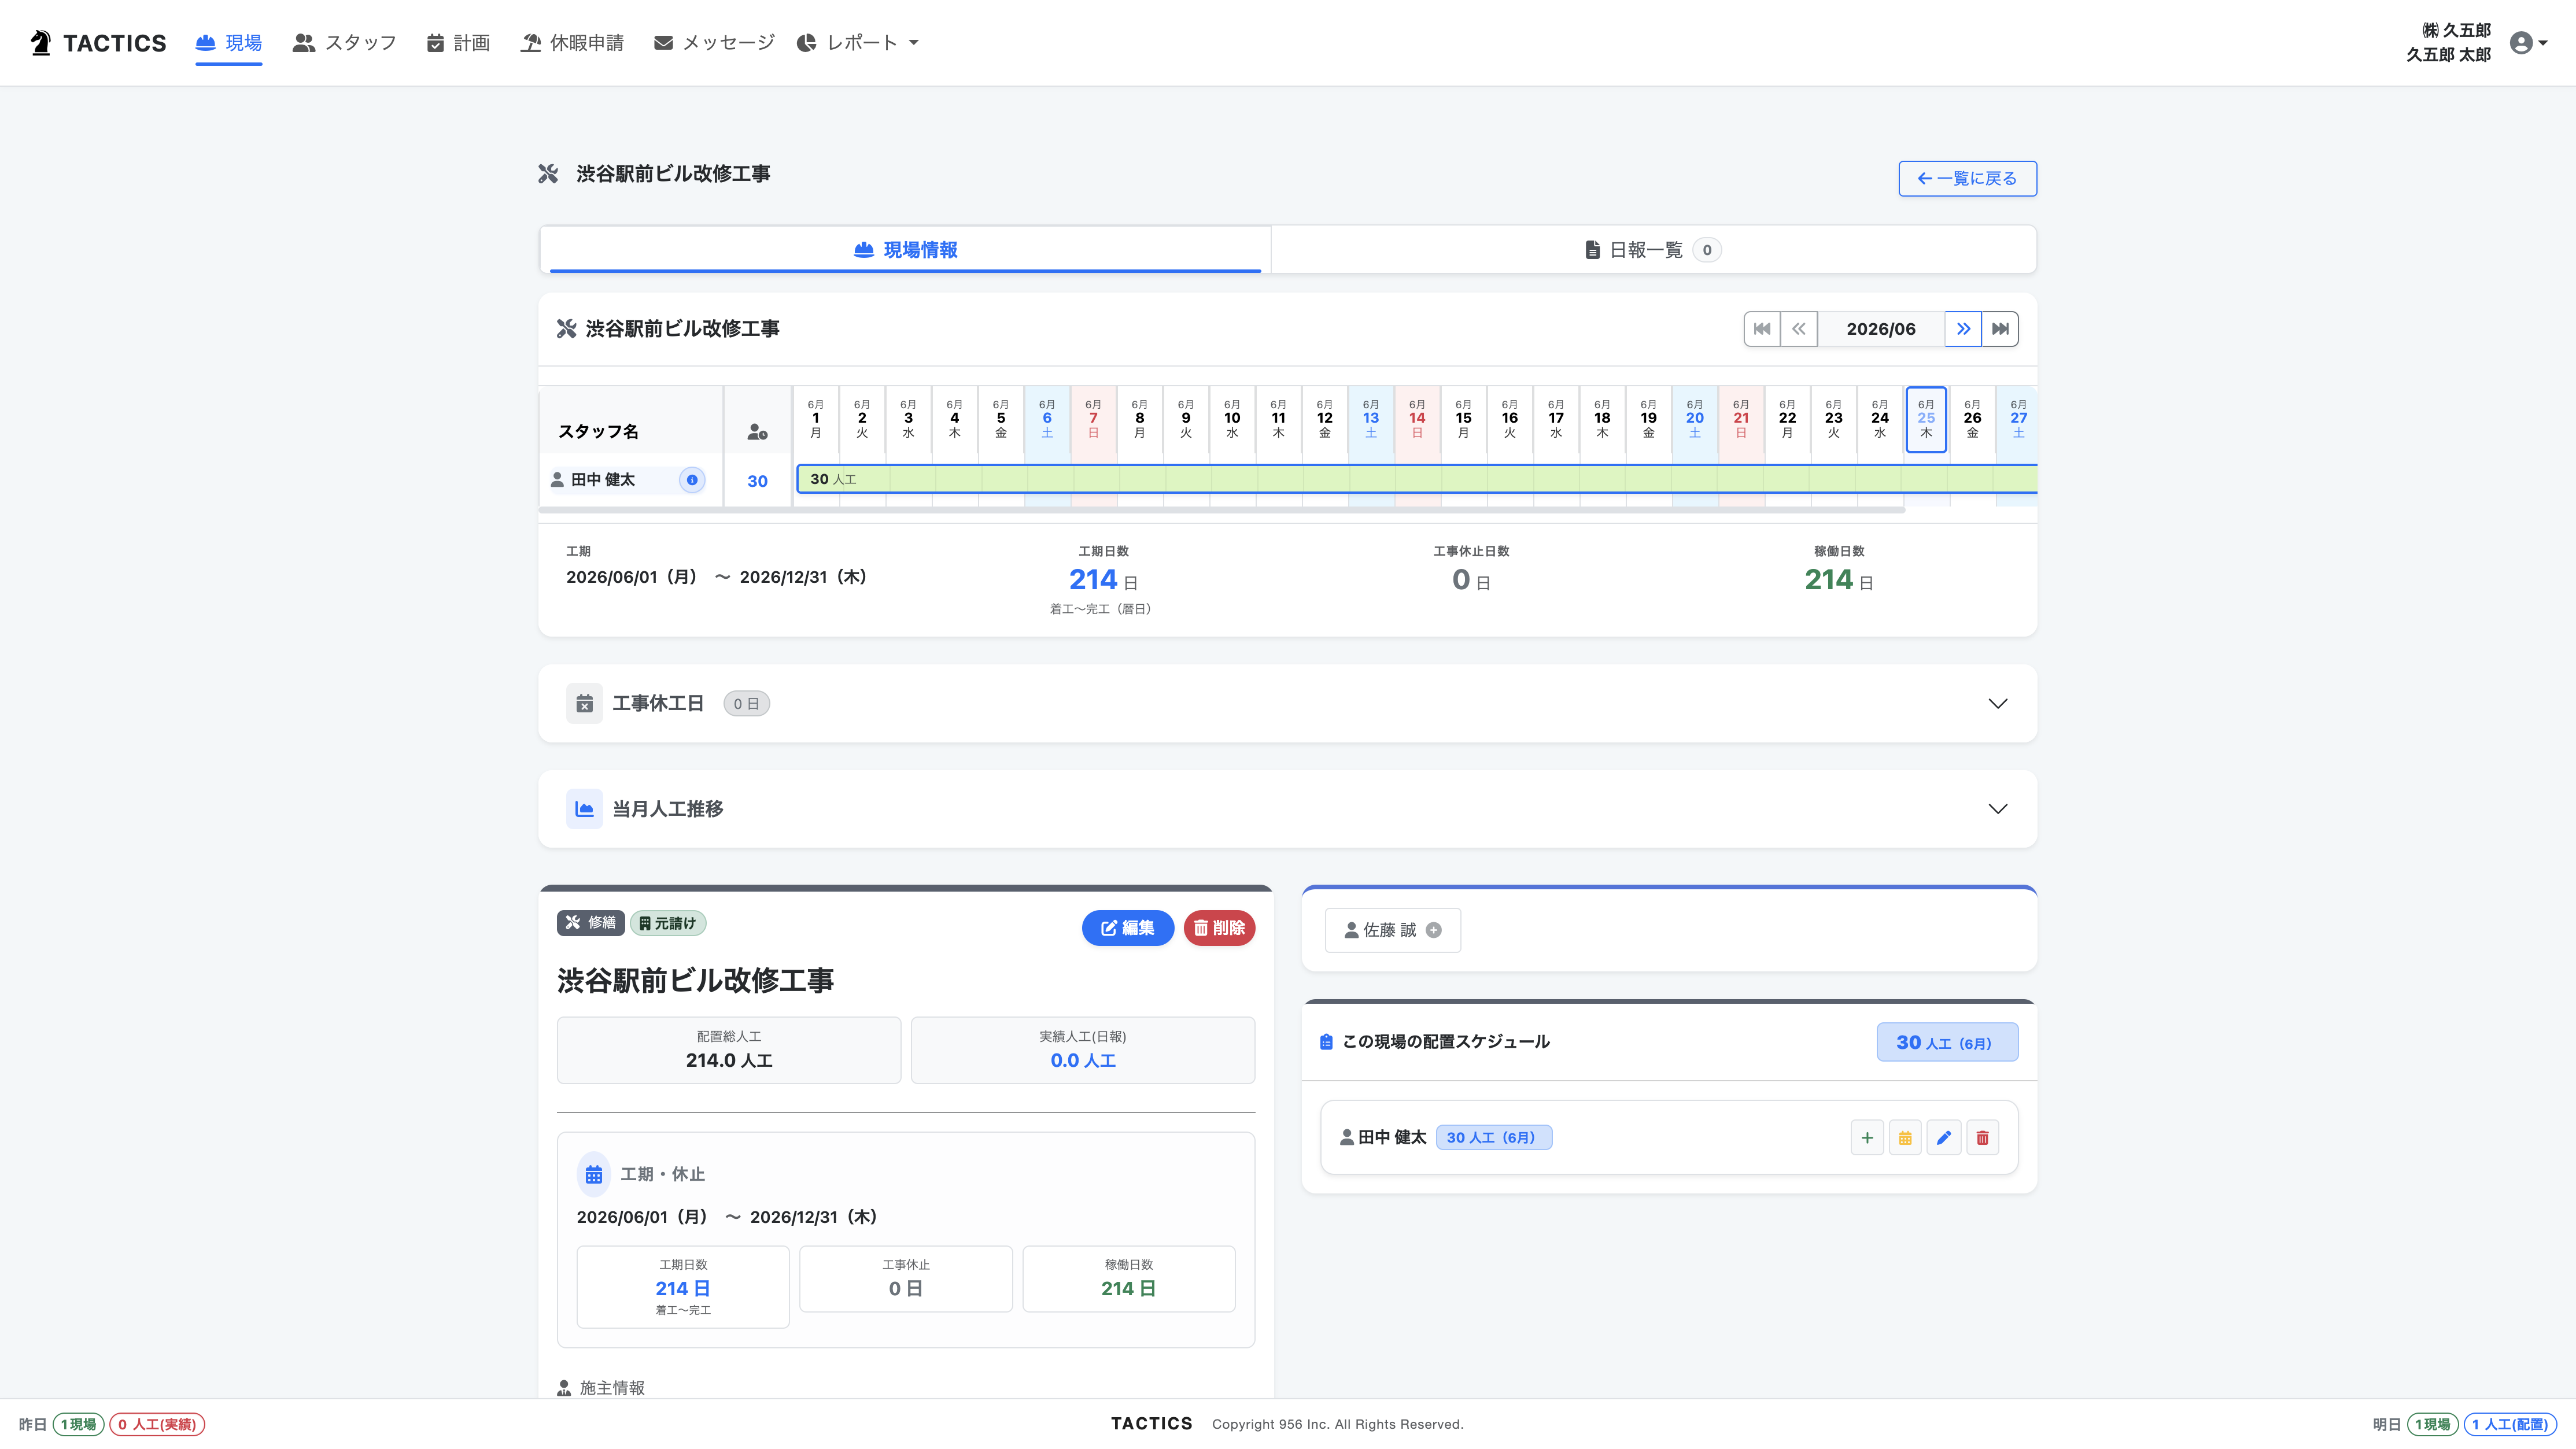Jump to last month using skip-forward icon
The height and width of the screenshot is (1449, 2576).
[x=2000, y=329]
